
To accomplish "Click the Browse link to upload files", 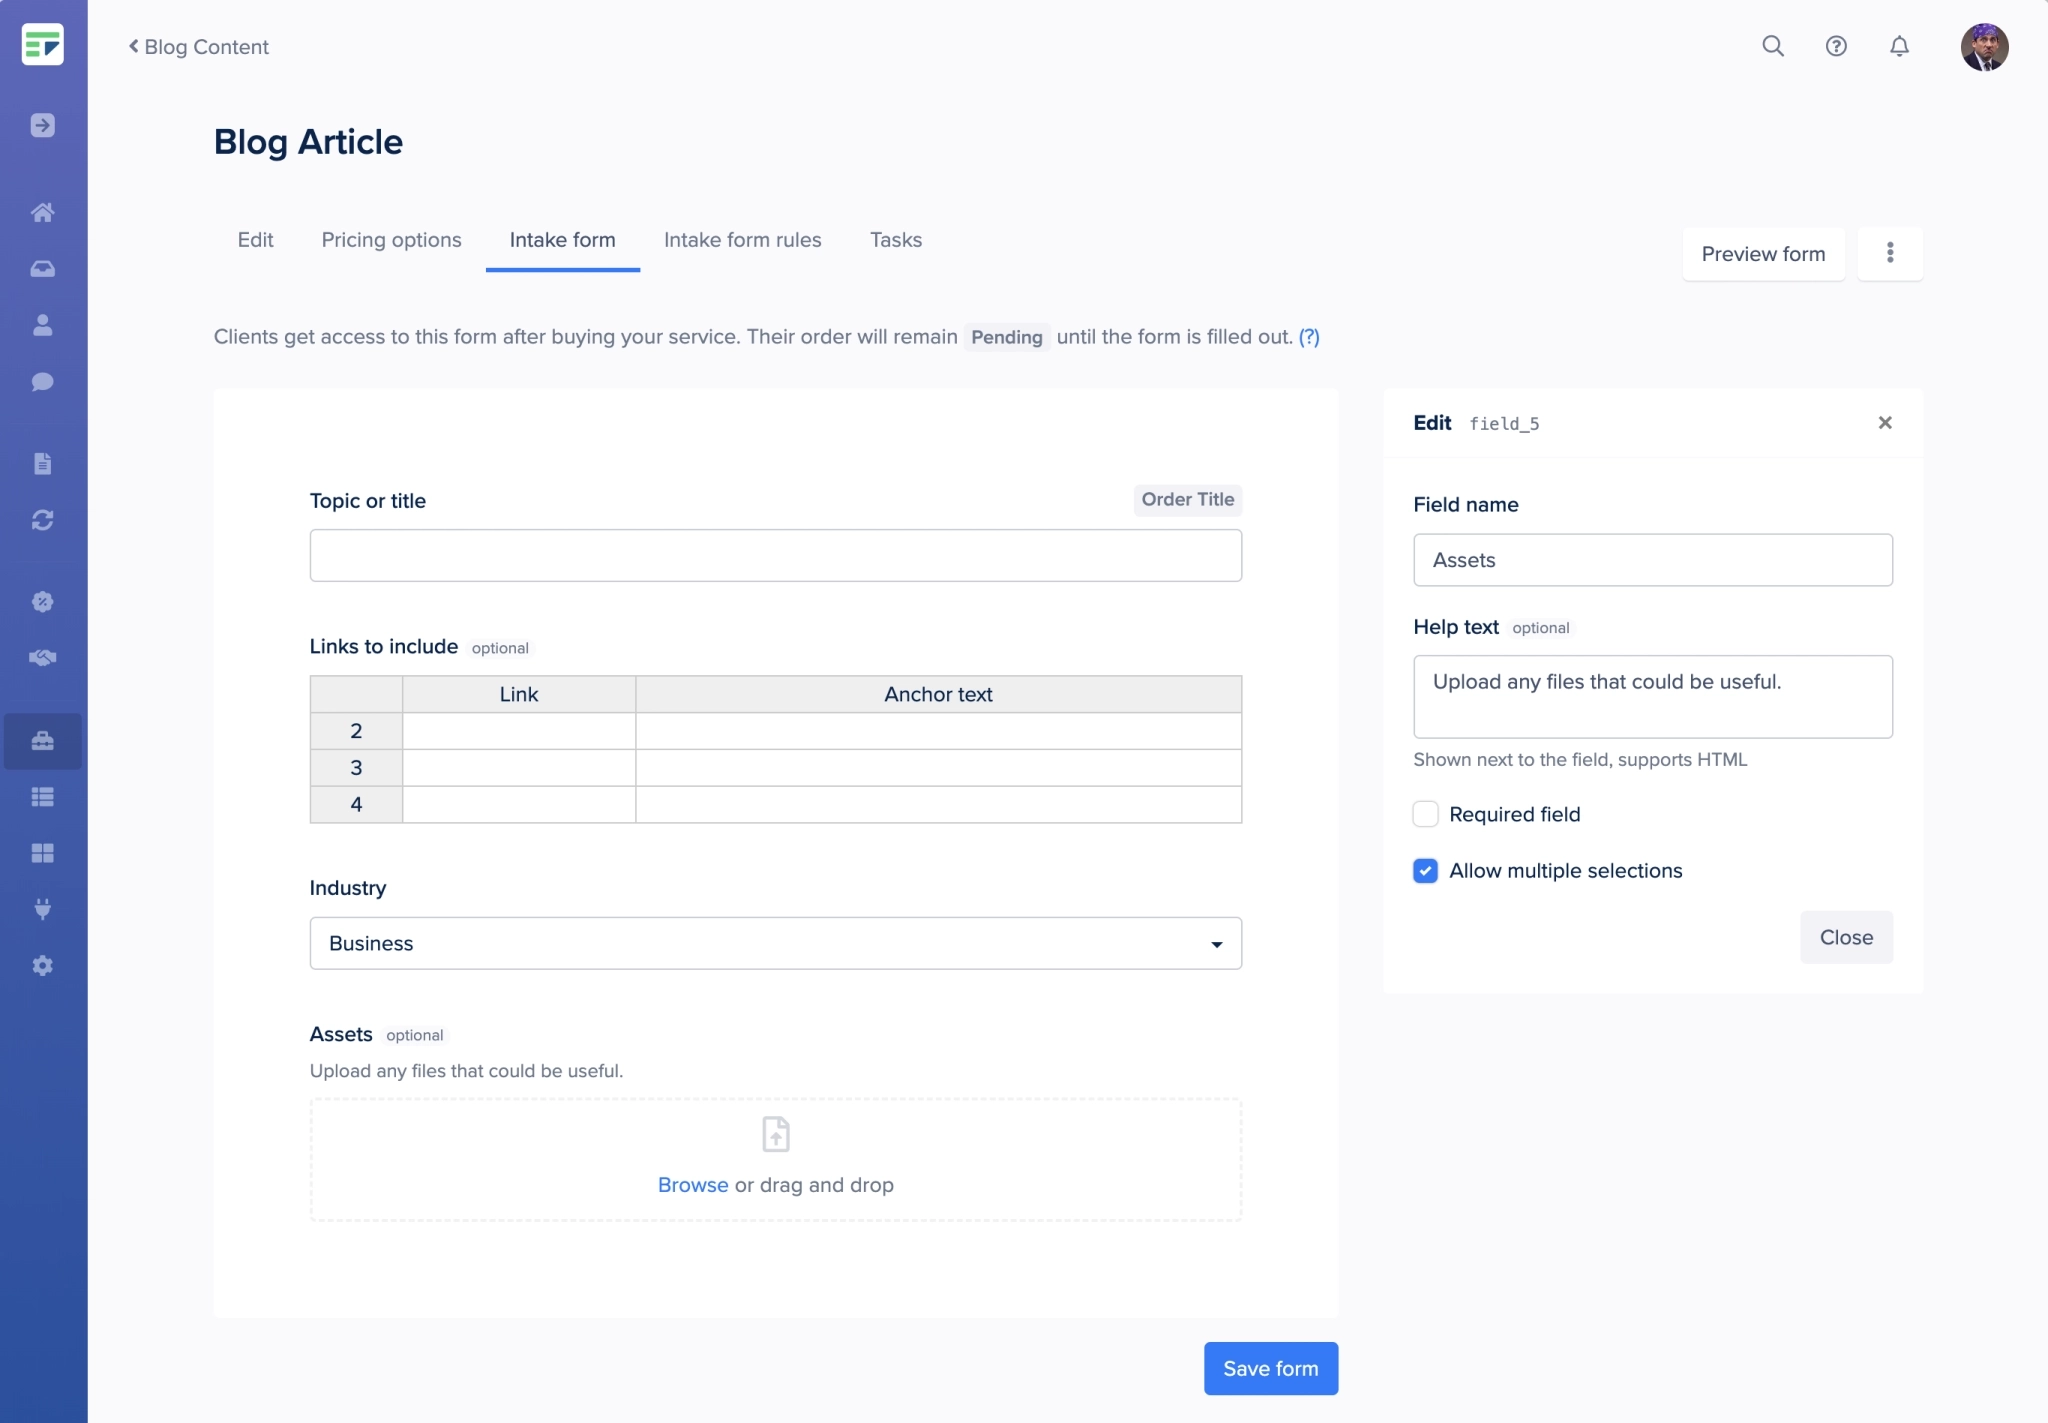I will point(692,1184).
